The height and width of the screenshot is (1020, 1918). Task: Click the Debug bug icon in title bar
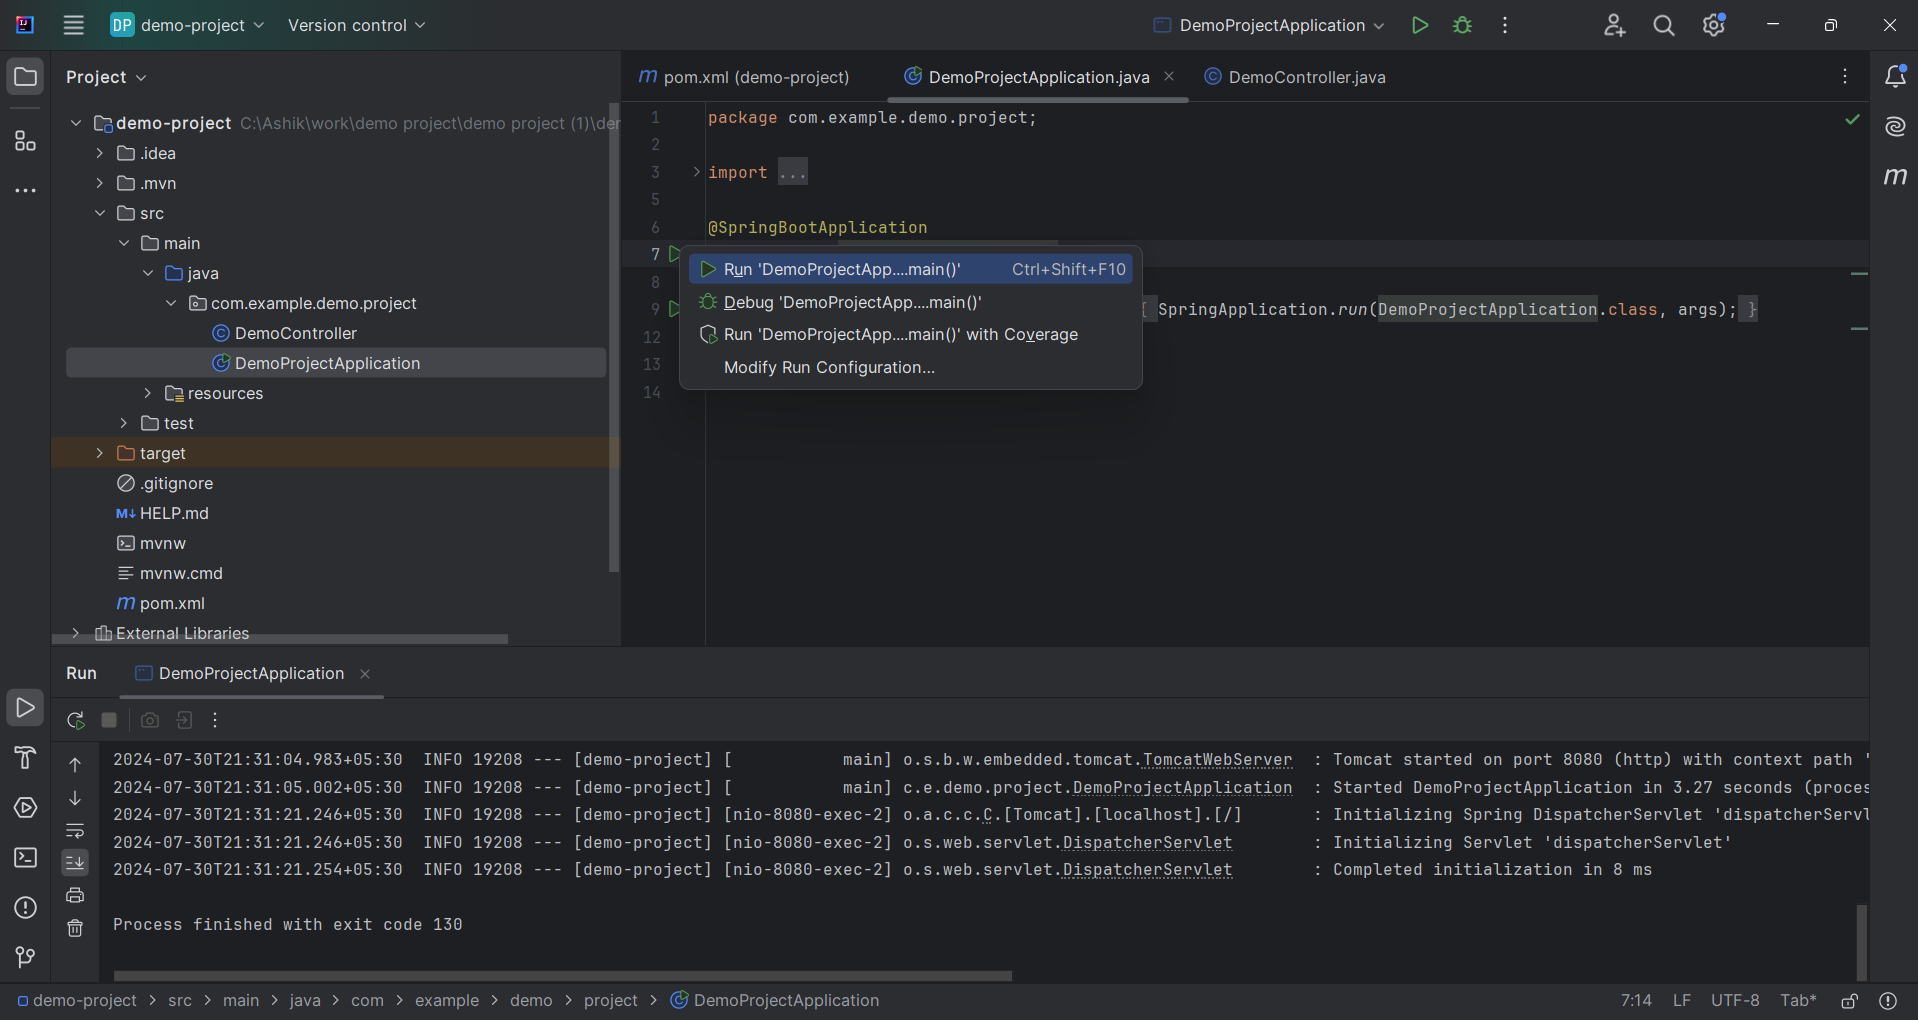tap(1462, 25)
